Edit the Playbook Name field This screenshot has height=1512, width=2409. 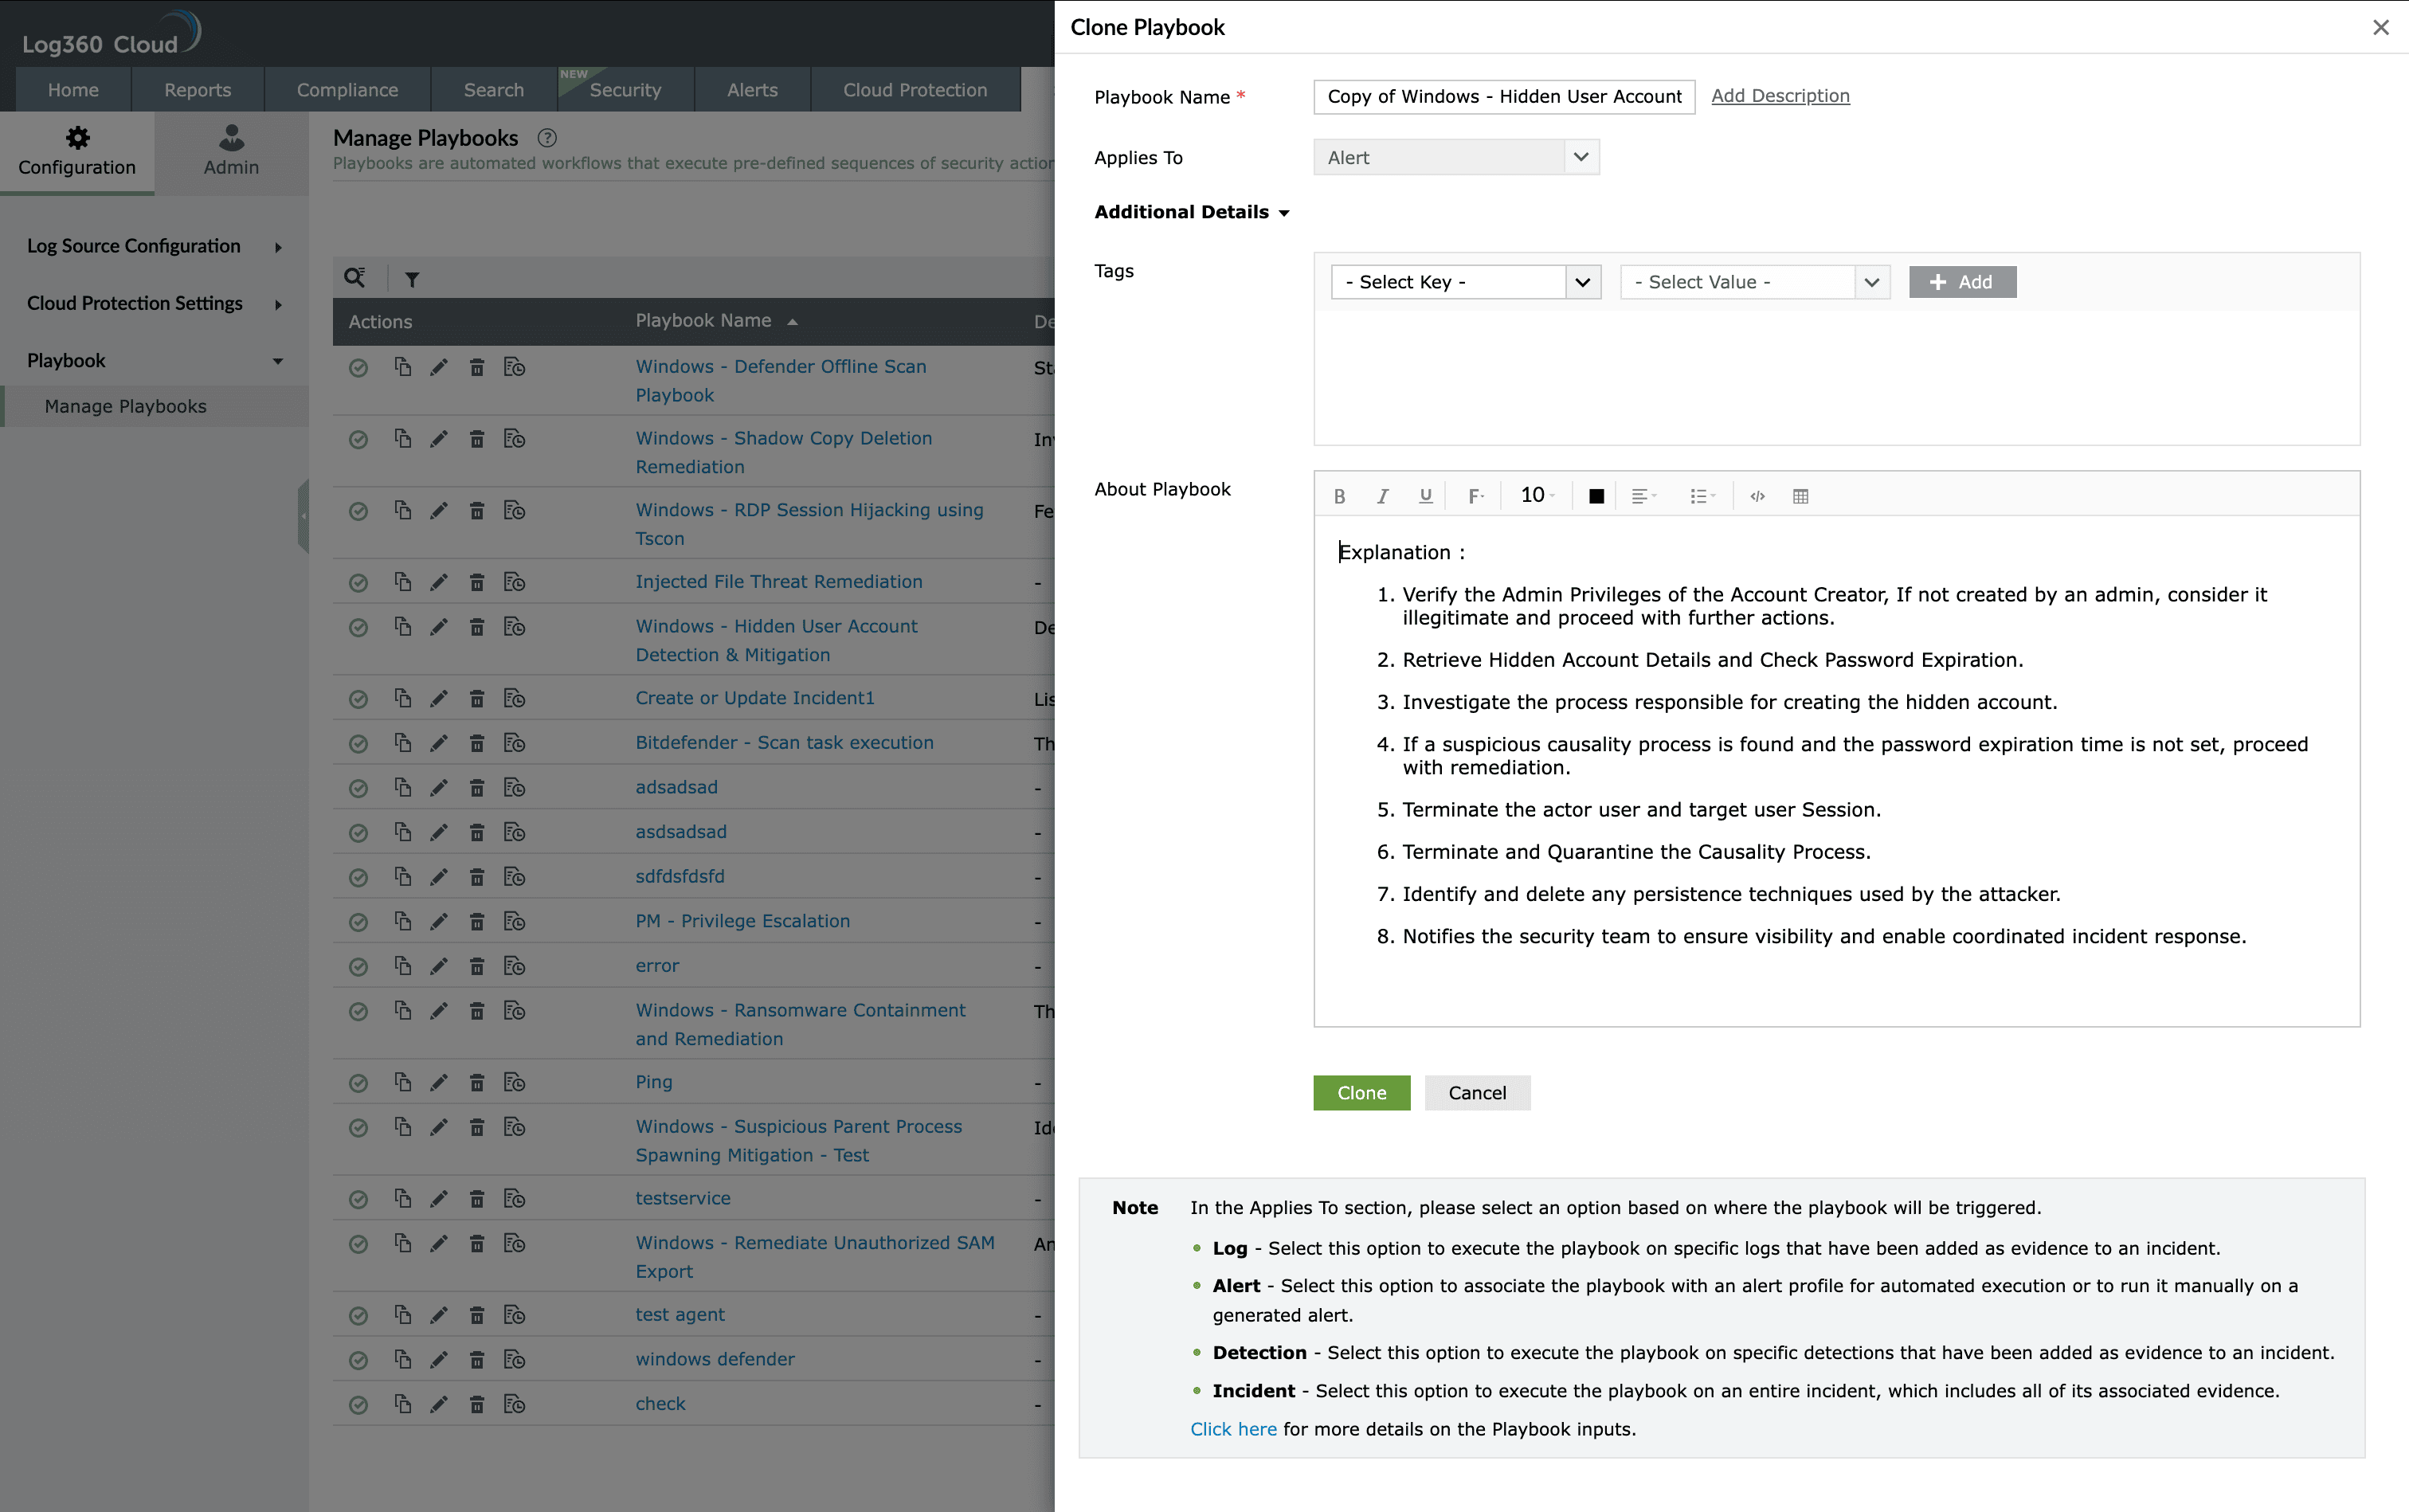pos(1504,96)
